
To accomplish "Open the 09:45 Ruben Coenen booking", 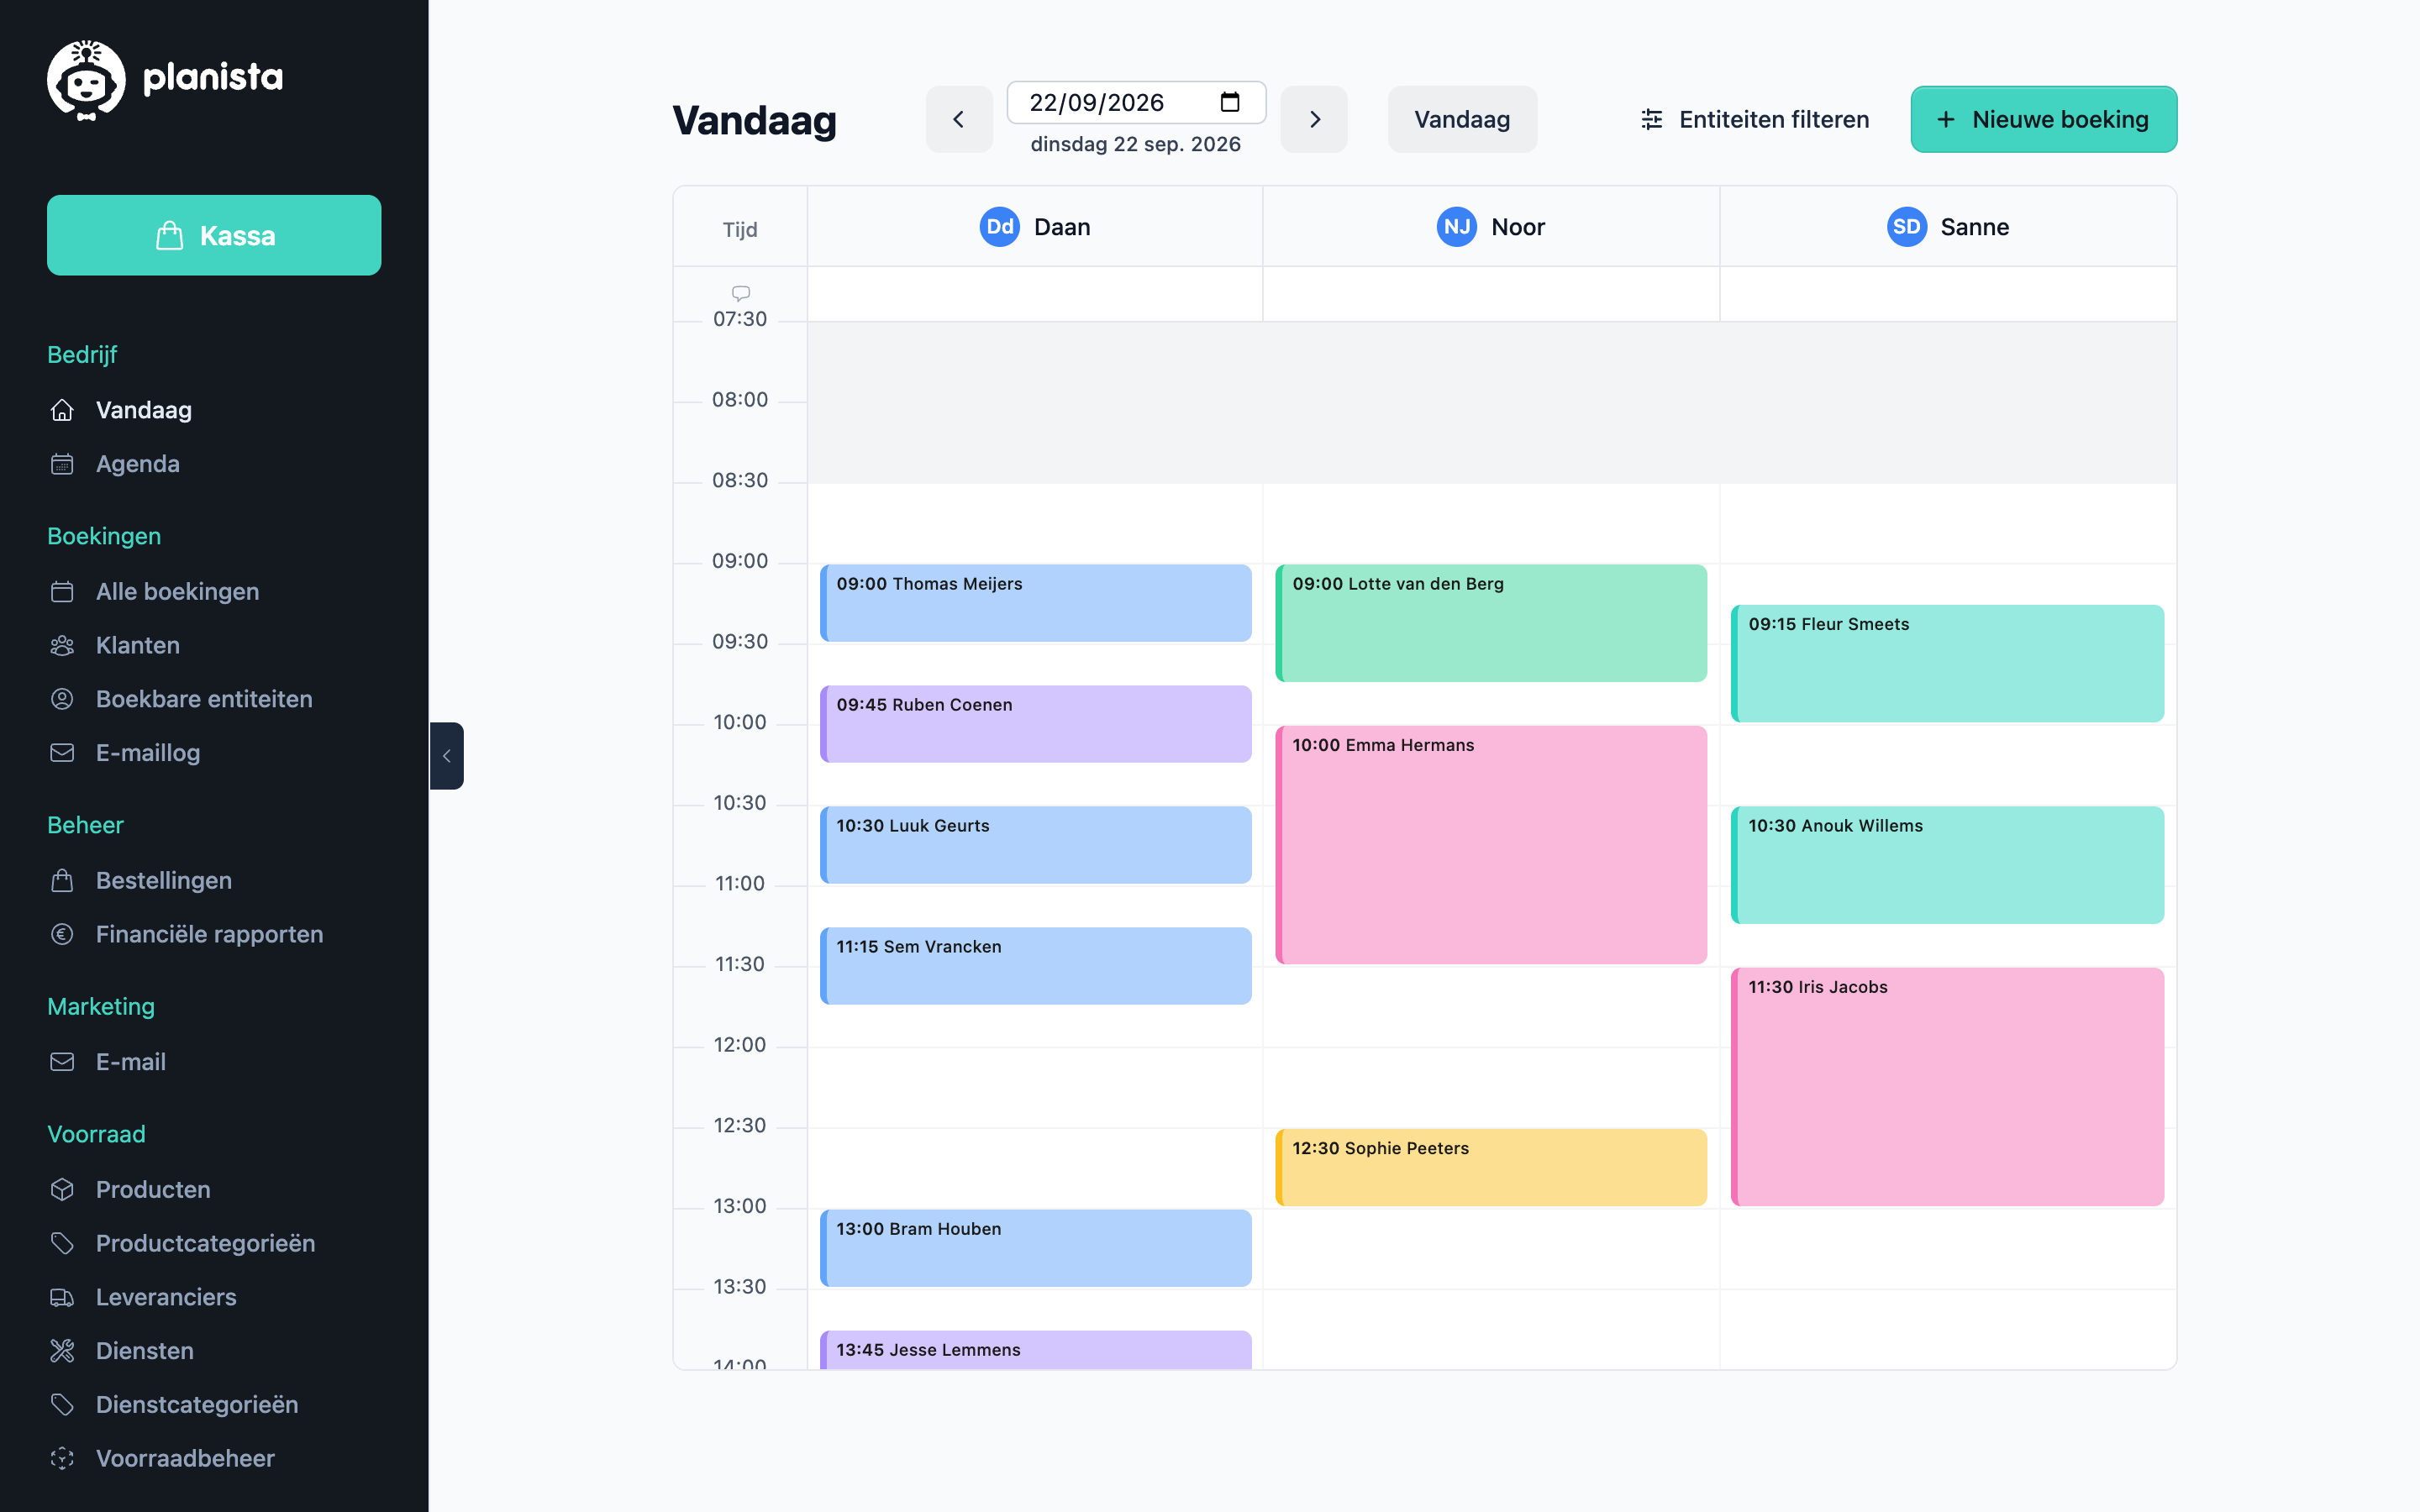I will click(1036, 724).
